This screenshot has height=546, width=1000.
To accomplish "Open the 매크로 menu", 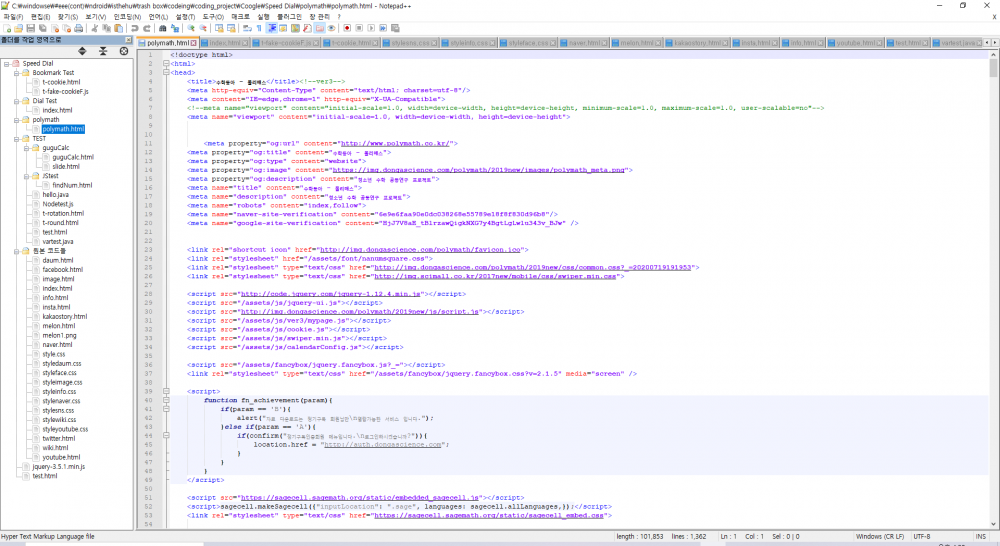I will pyautogui.click(x=240, y=17).
